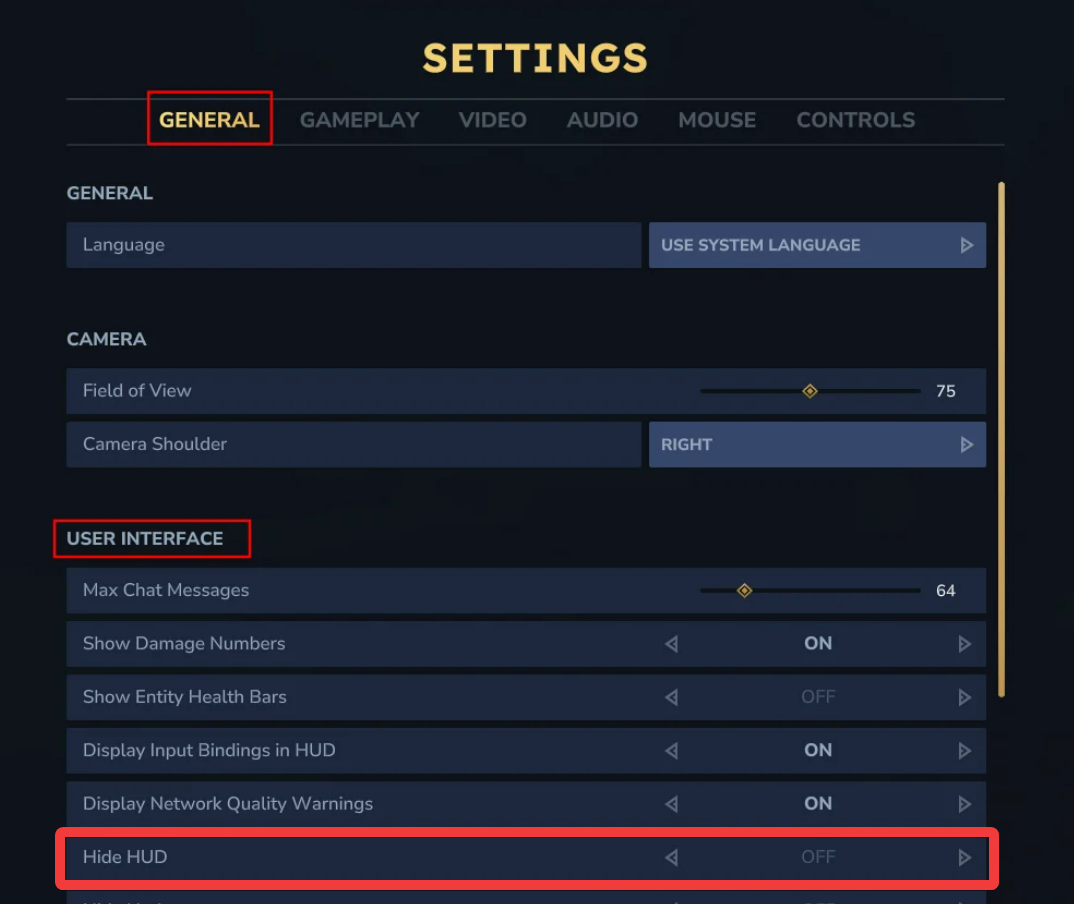Open the Language selector showing USE SYSTEM LANGUAGE
This screenshot has width=1074, height=904.
pos(818,245)
